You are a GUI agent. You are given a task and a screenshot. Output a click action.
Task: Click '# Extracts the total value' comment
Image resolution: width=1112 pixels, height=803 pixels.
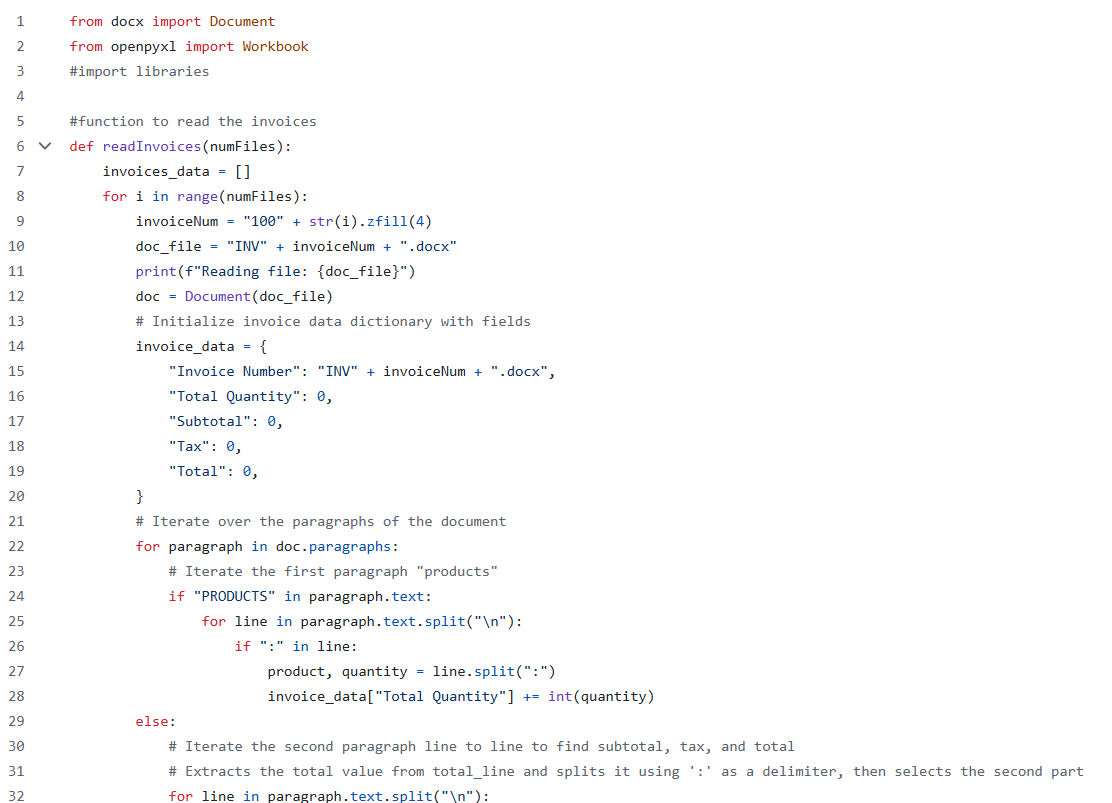click(626, 771)
